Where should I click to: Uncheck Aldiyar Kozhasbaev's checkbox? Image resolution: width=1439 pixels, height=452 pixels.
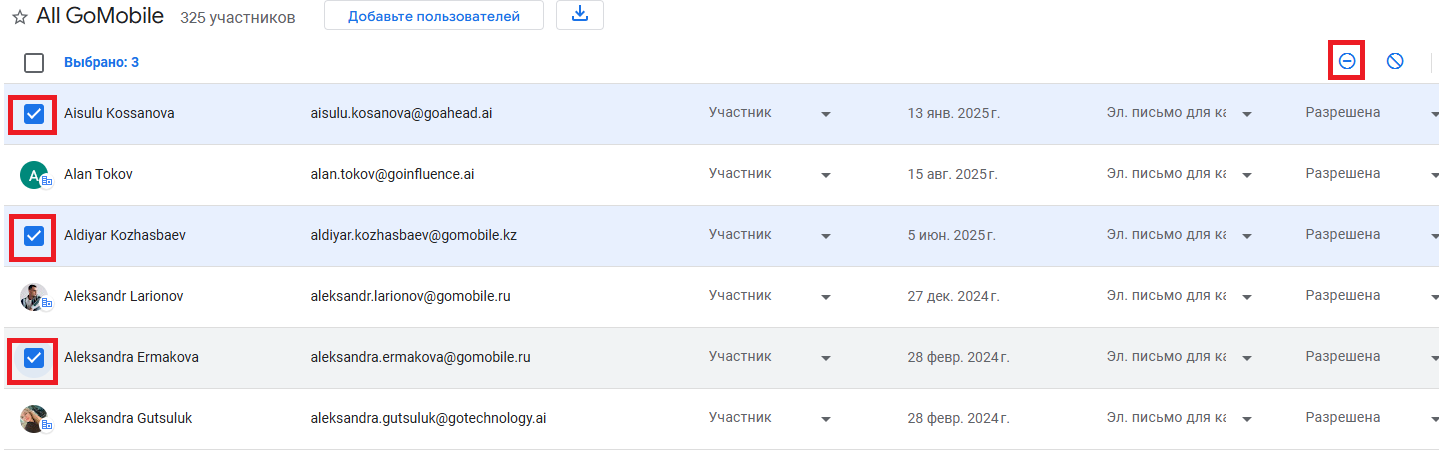tap(34, 236)
